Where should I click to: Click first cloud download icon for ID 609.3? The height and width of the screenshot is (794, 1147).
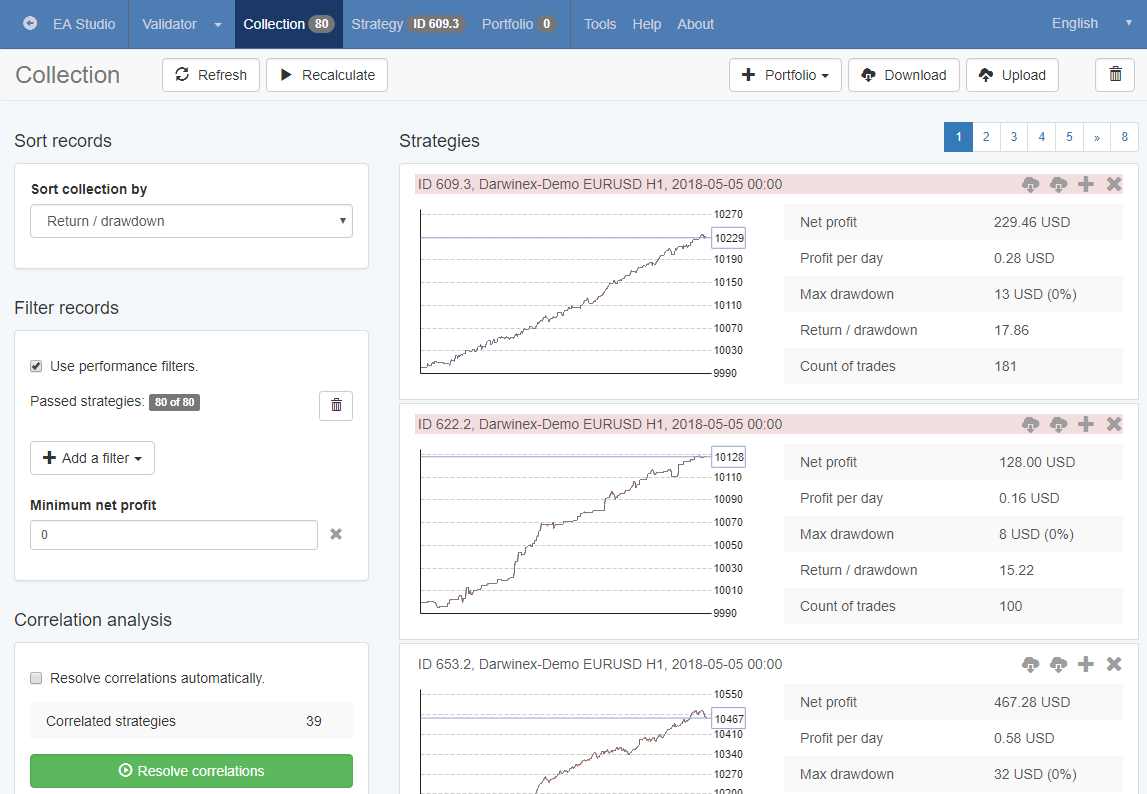pos(1030,184)
